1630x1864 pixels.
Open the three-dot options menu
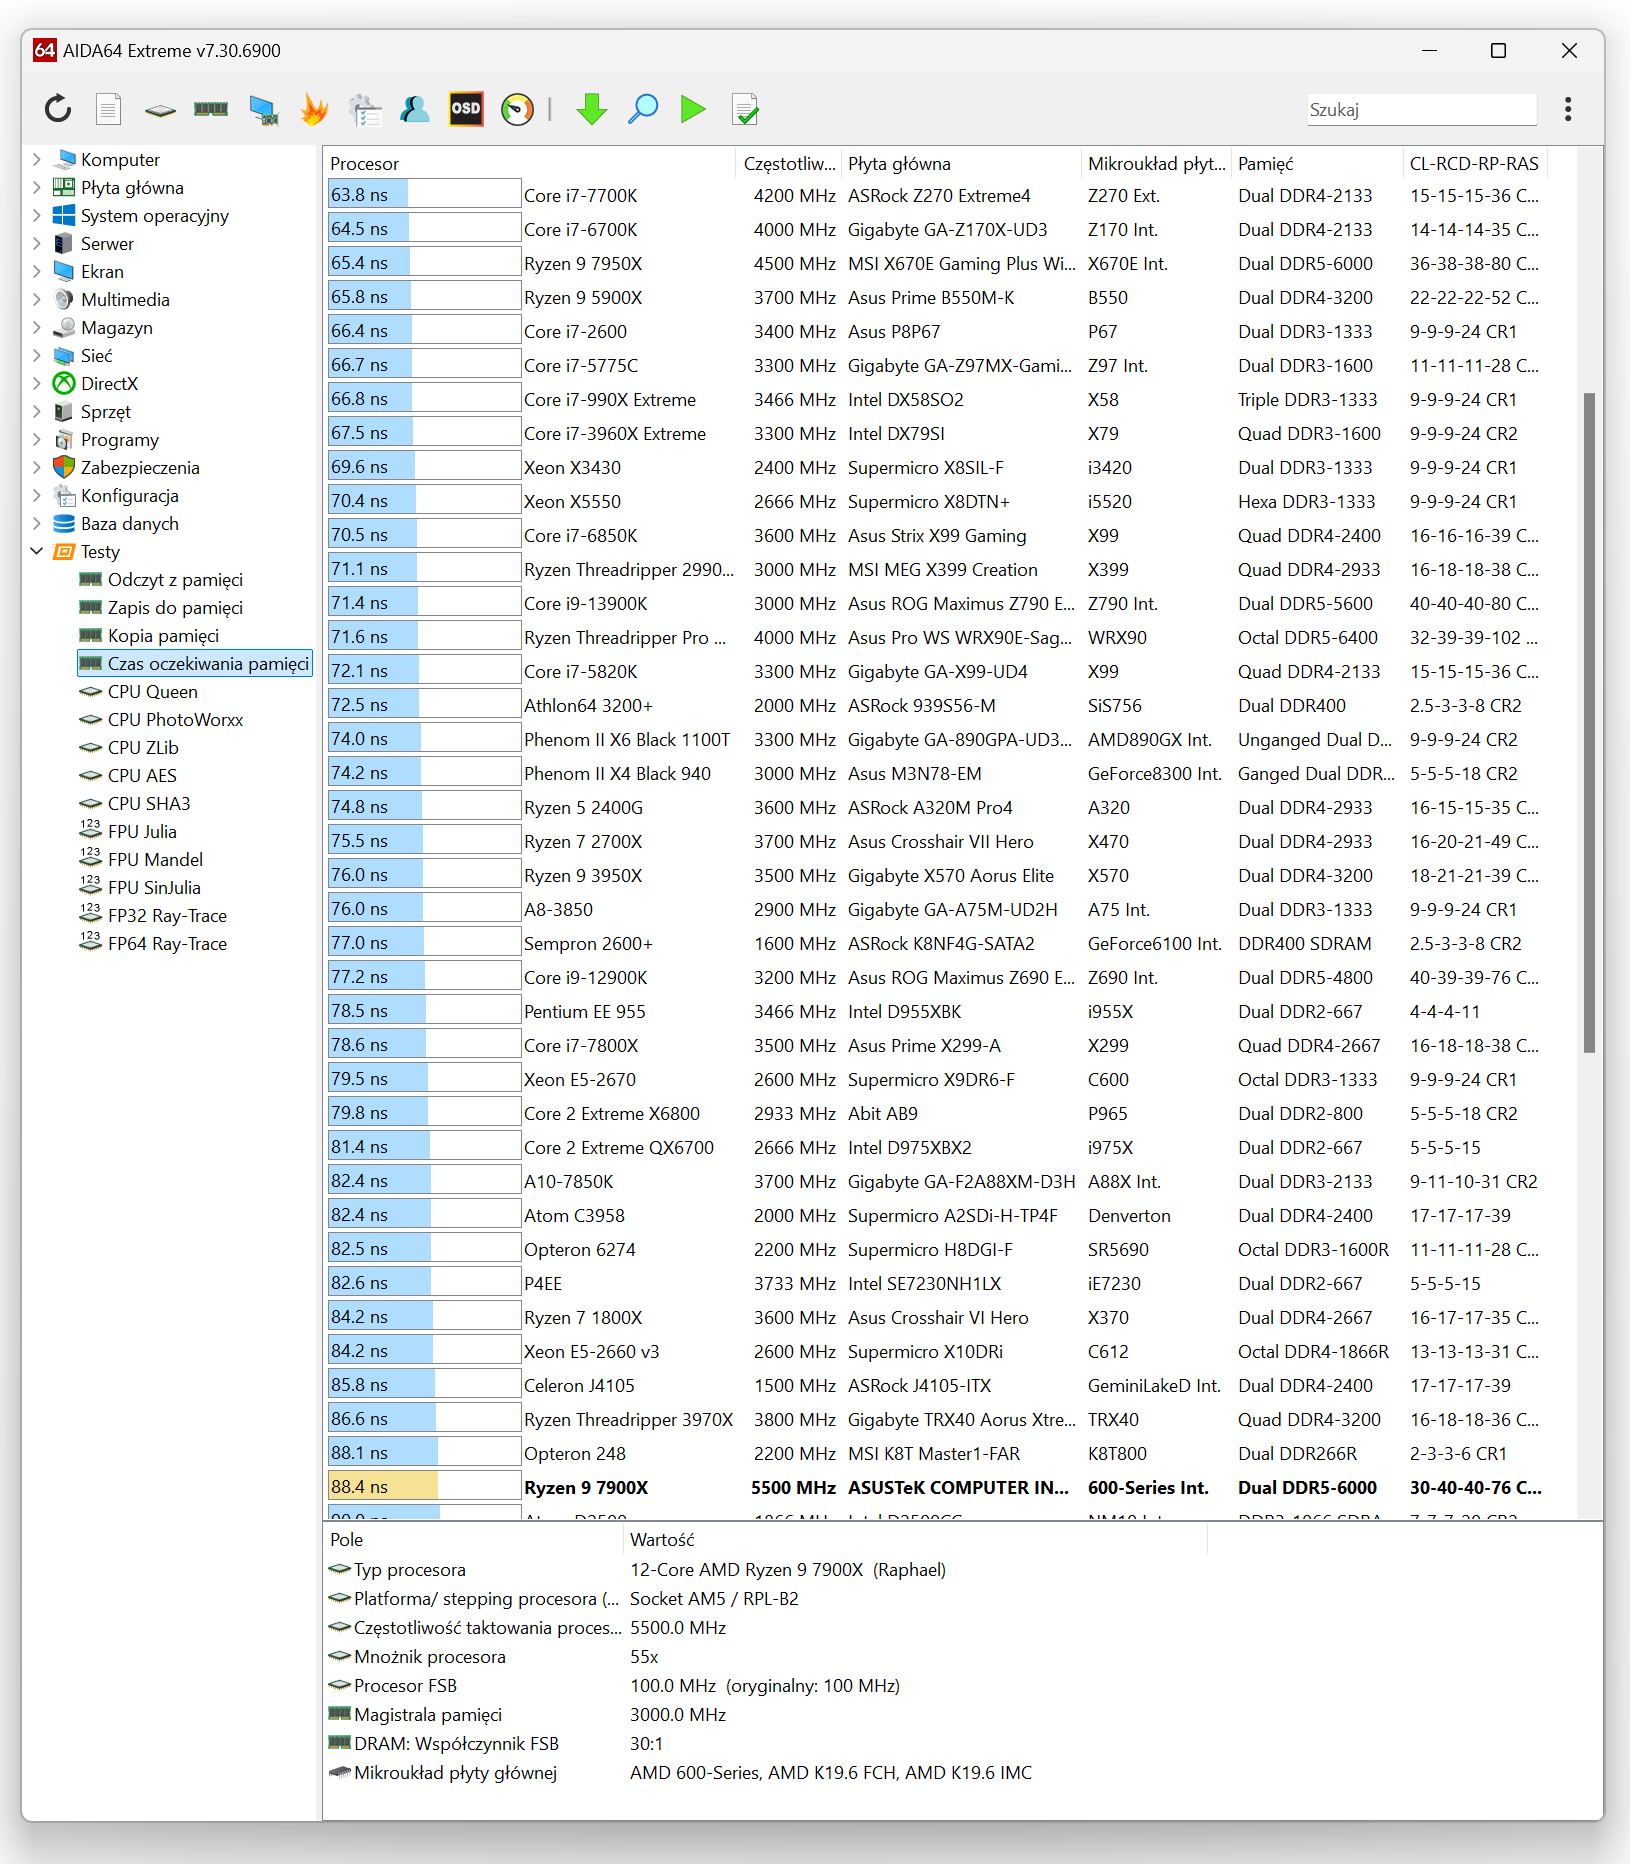pyautogui.click(x=1567, y=109)
